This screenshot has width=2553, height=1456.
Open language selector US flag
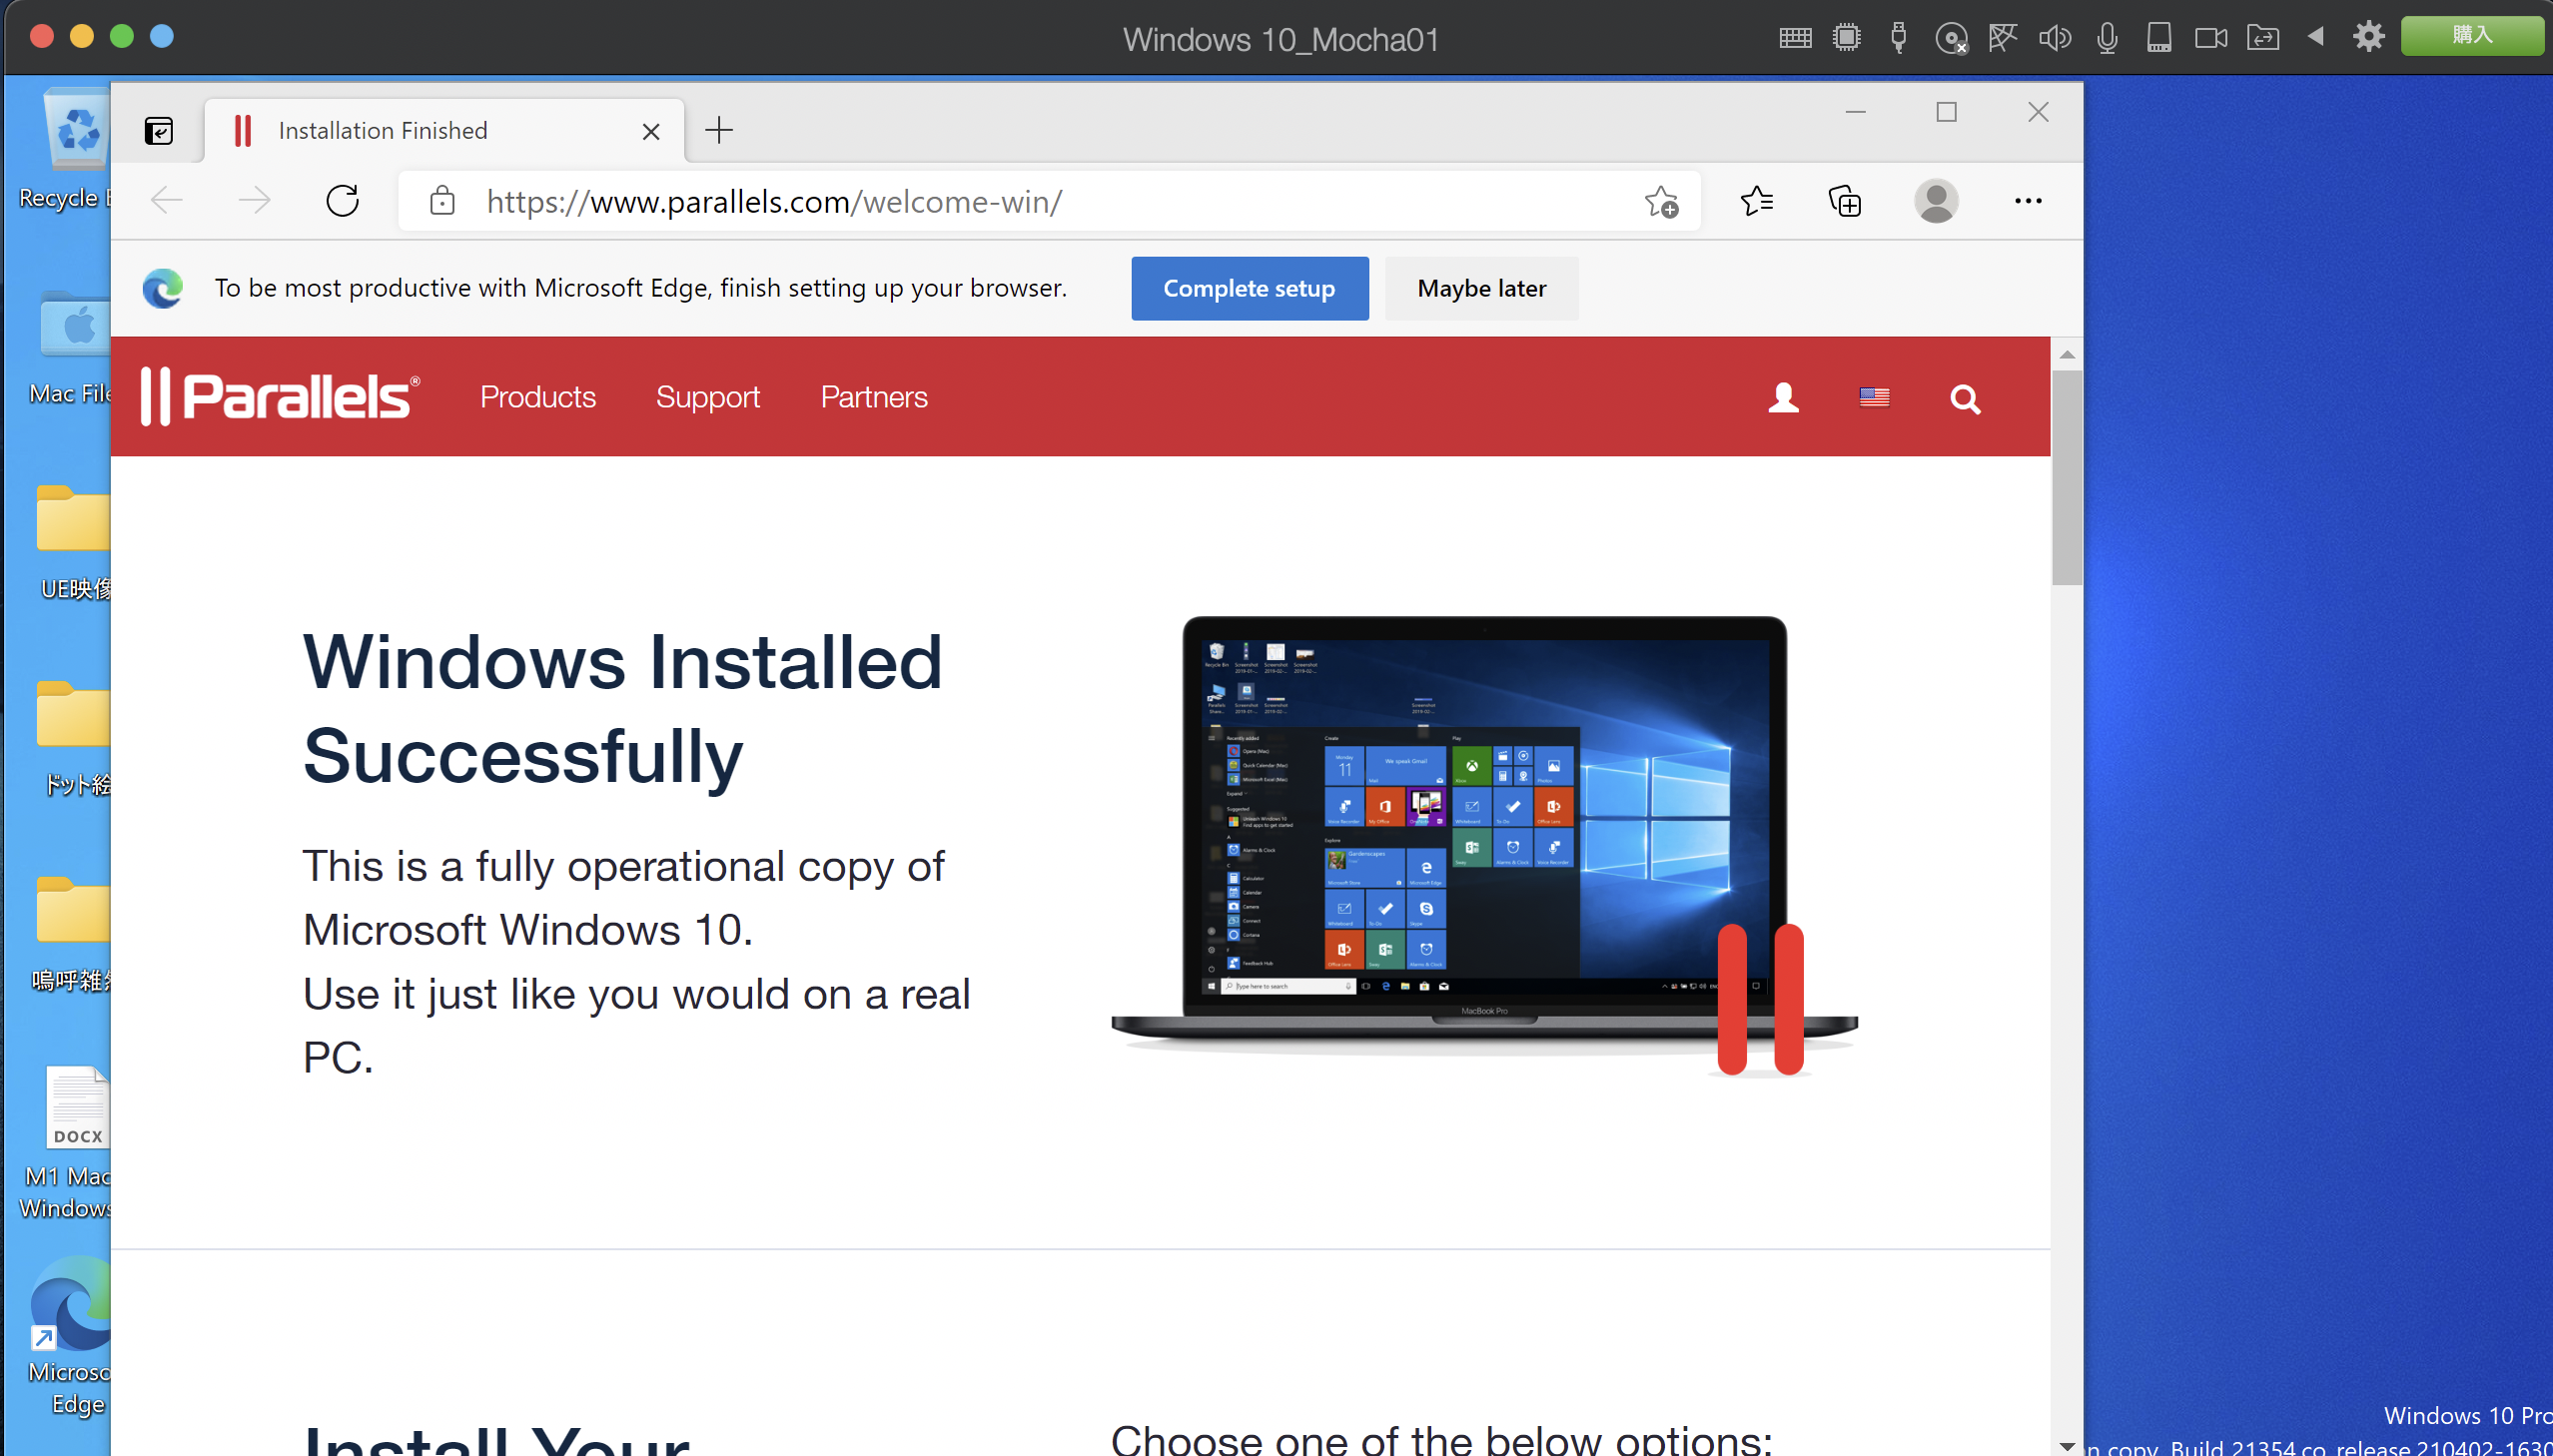(1874, 398)
